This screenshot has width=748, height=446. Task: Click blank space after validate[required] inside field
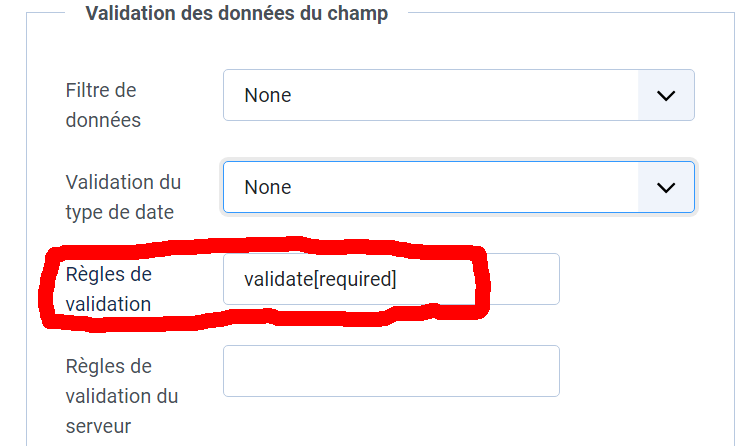point(480,280)
